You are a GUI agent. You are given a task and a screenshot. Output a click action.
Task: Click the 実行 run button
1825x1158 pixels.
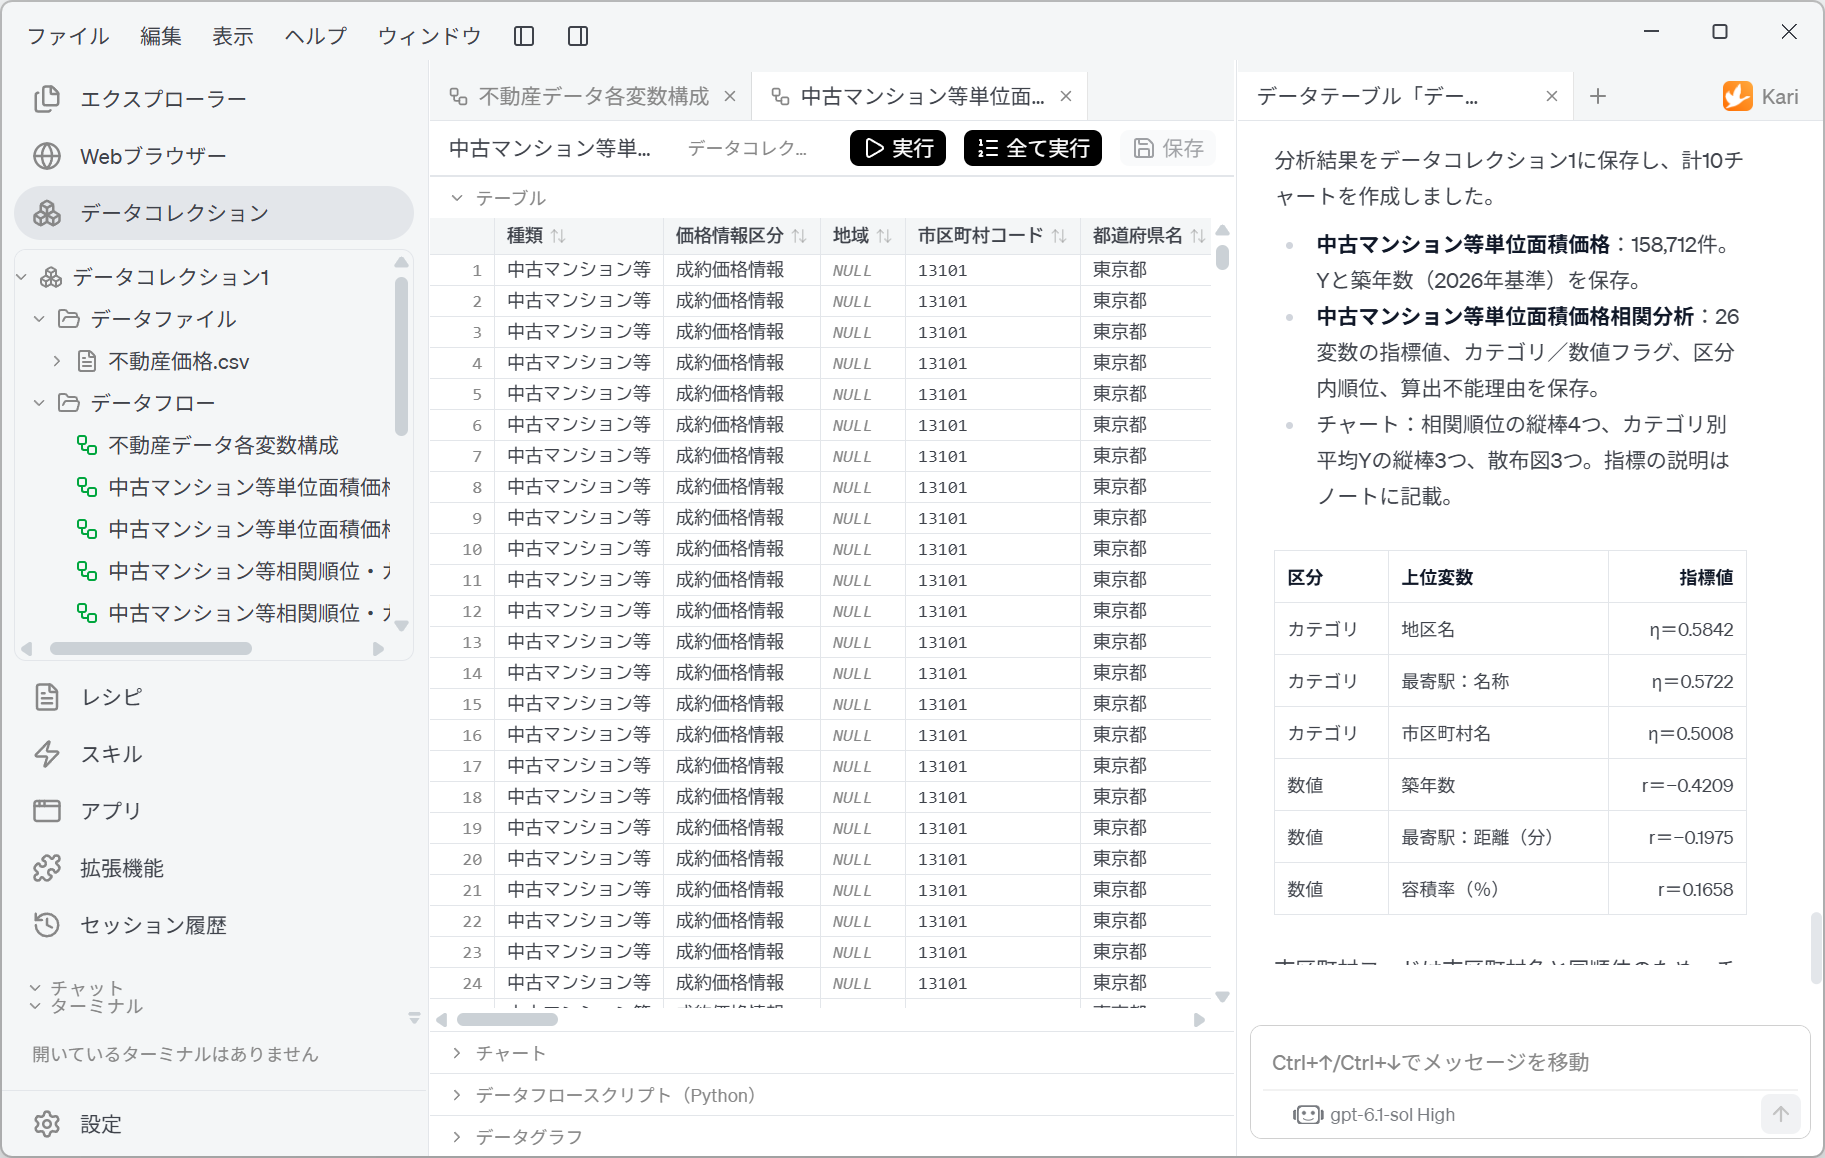[898, 148]
